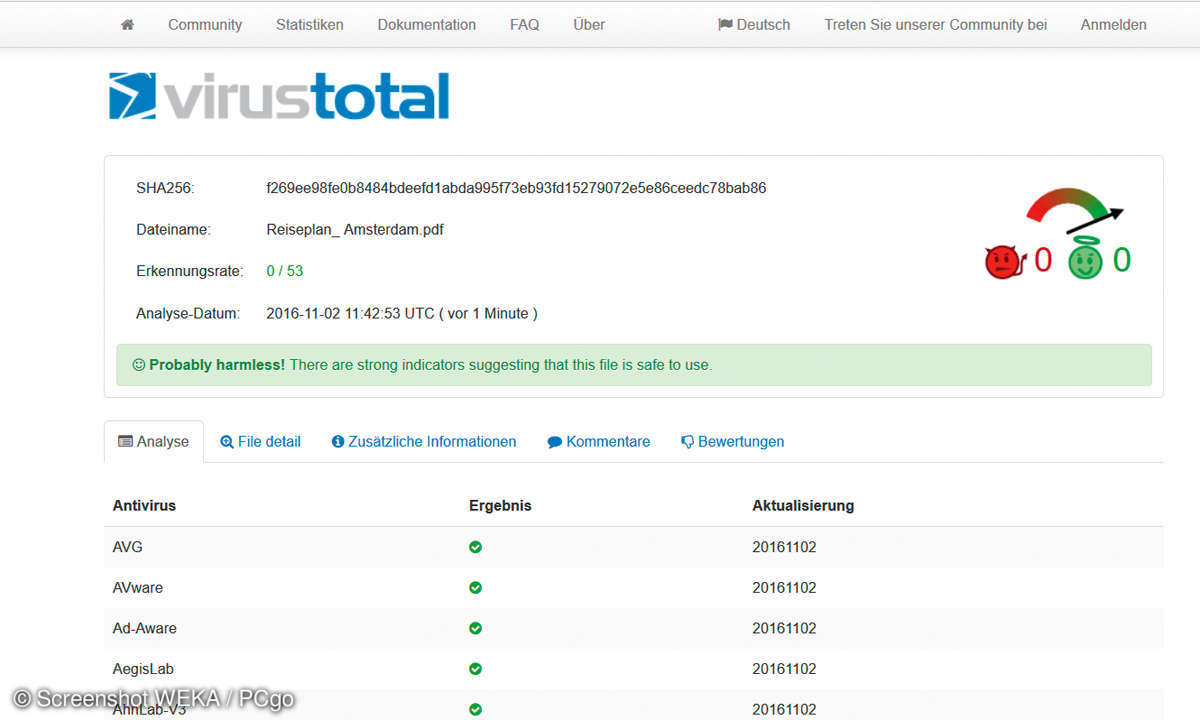This screenshot has width=1200, height=720.
Task: Click the reputation gauge meter
Action: point(1074,210)
